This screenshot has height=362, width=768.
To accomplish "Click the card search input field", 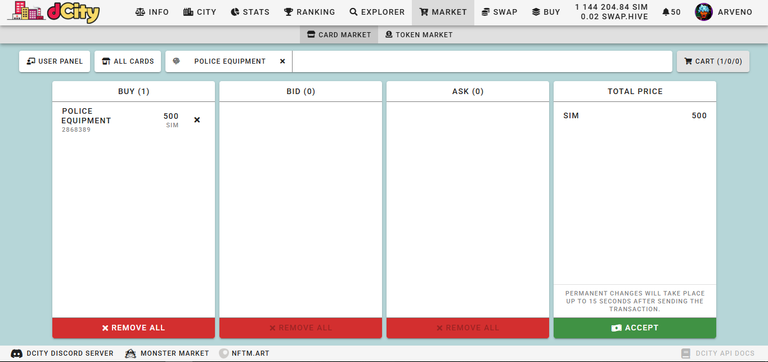I will [x=482, y=61].
